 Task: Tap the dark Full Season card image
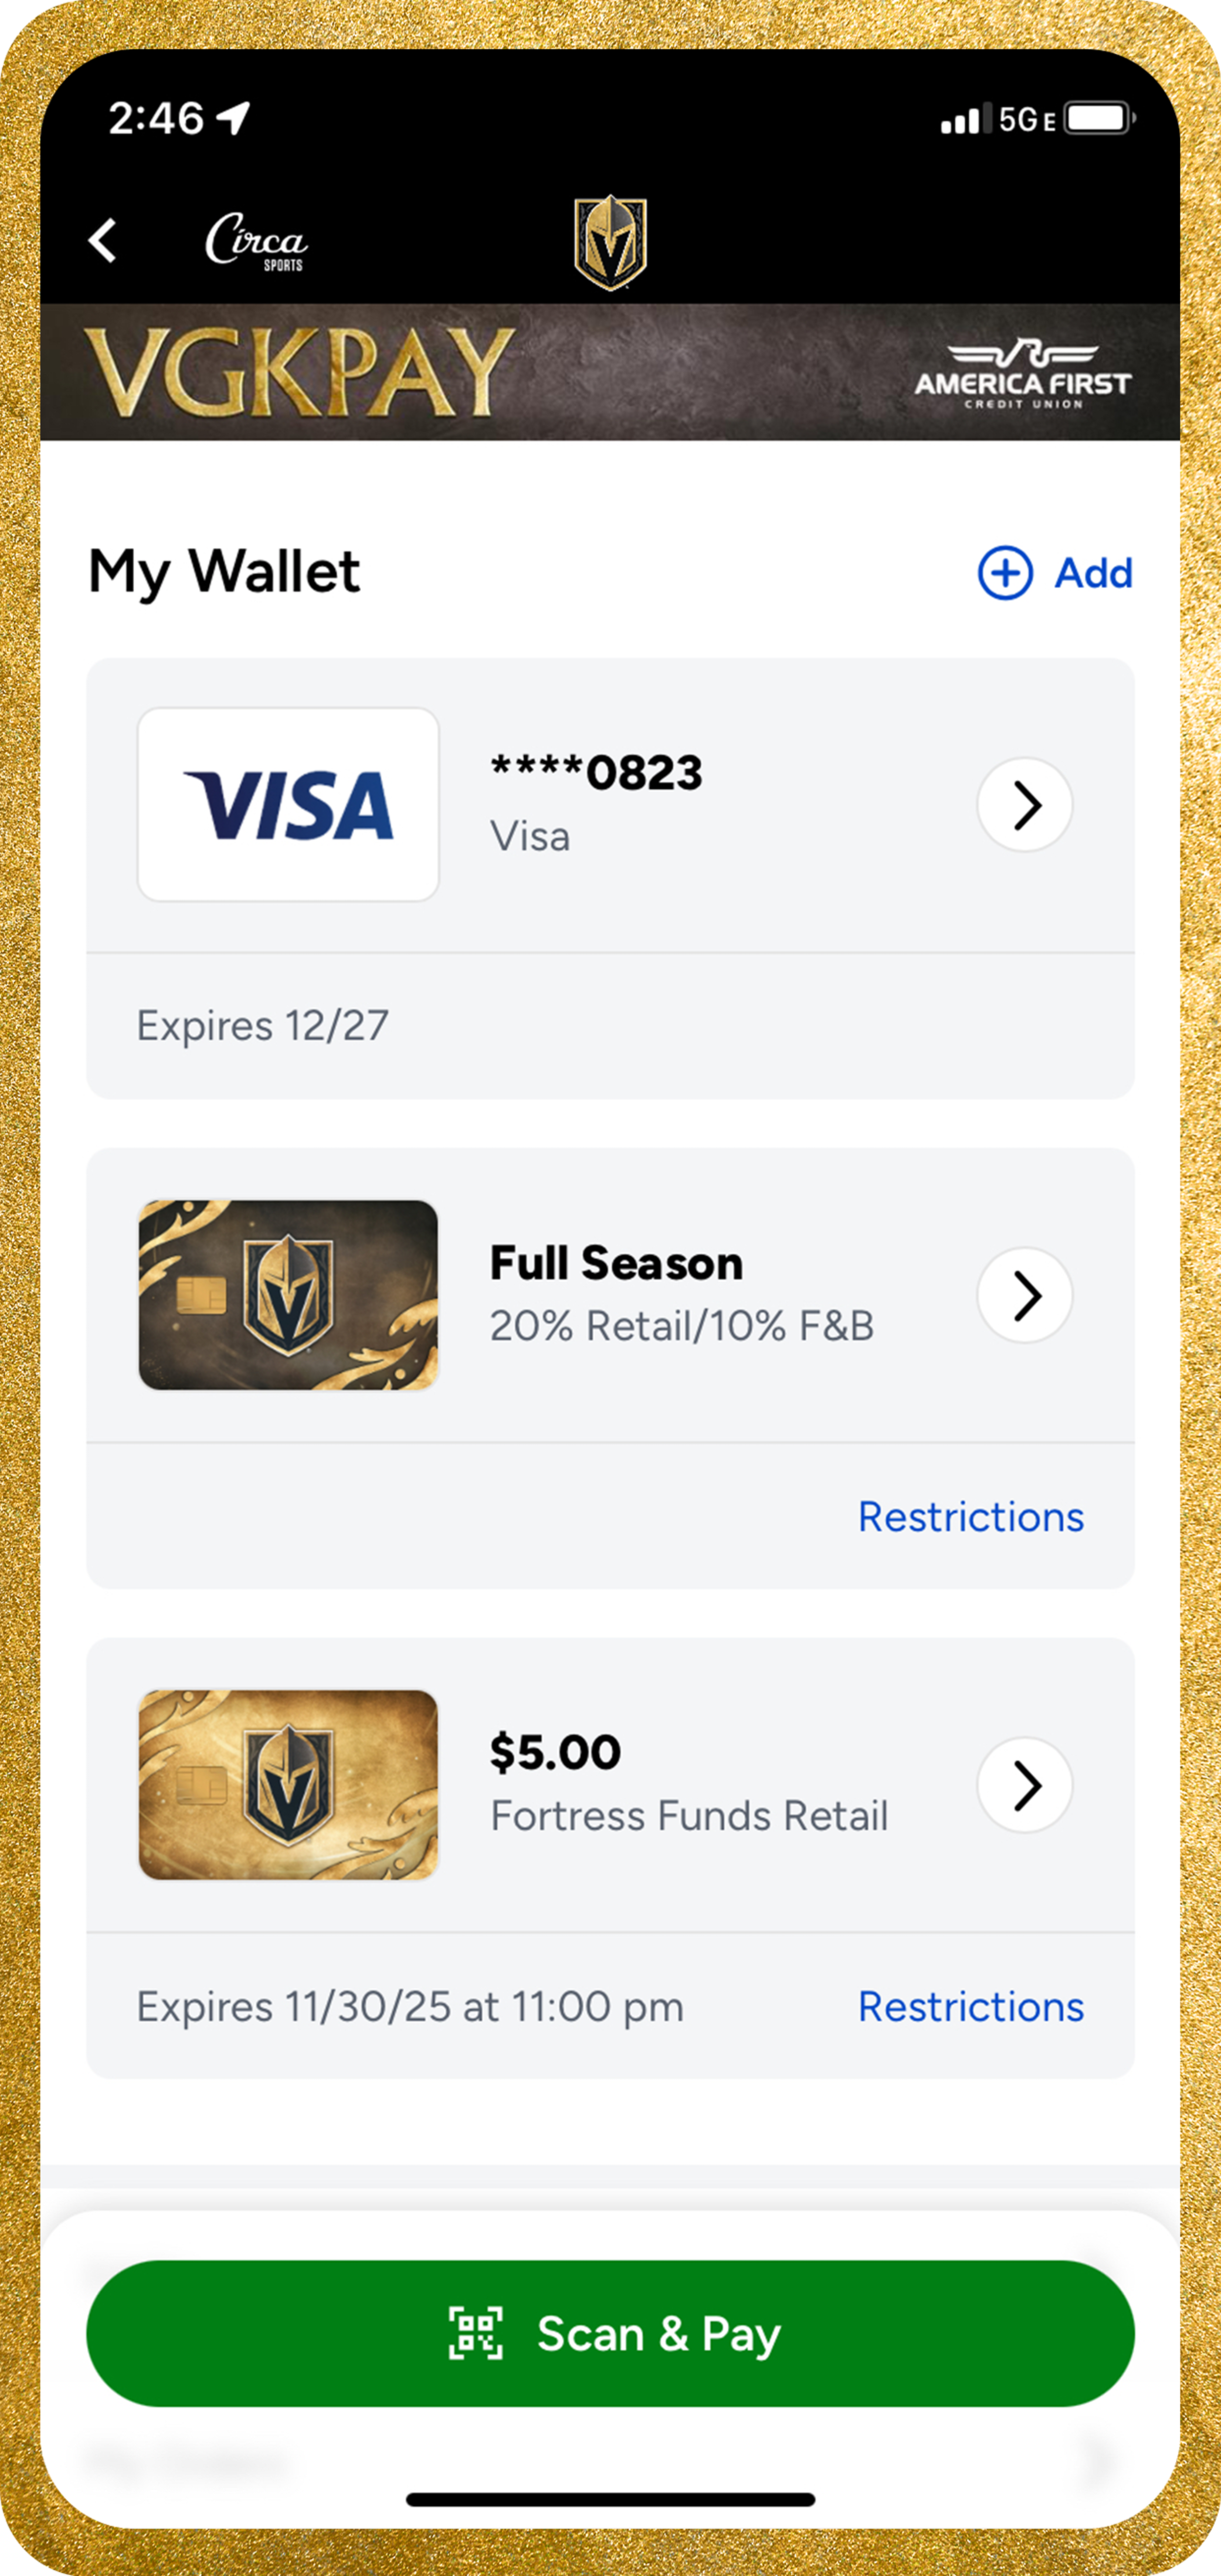click(288, 1295)
